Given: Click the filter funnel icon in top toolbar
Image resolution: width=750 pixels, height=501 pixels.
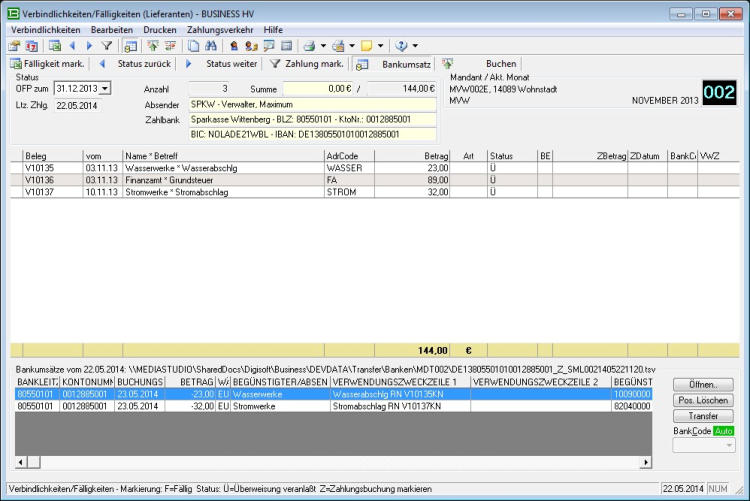Looking at the screenshot, I should tap(106, 46).
